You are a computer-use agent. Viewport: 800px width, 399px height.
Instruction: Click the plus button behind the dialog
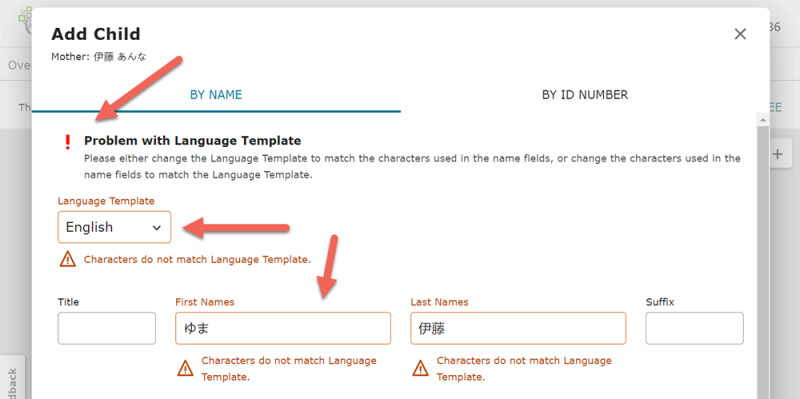pyautogui.click(x=777, y=154)
